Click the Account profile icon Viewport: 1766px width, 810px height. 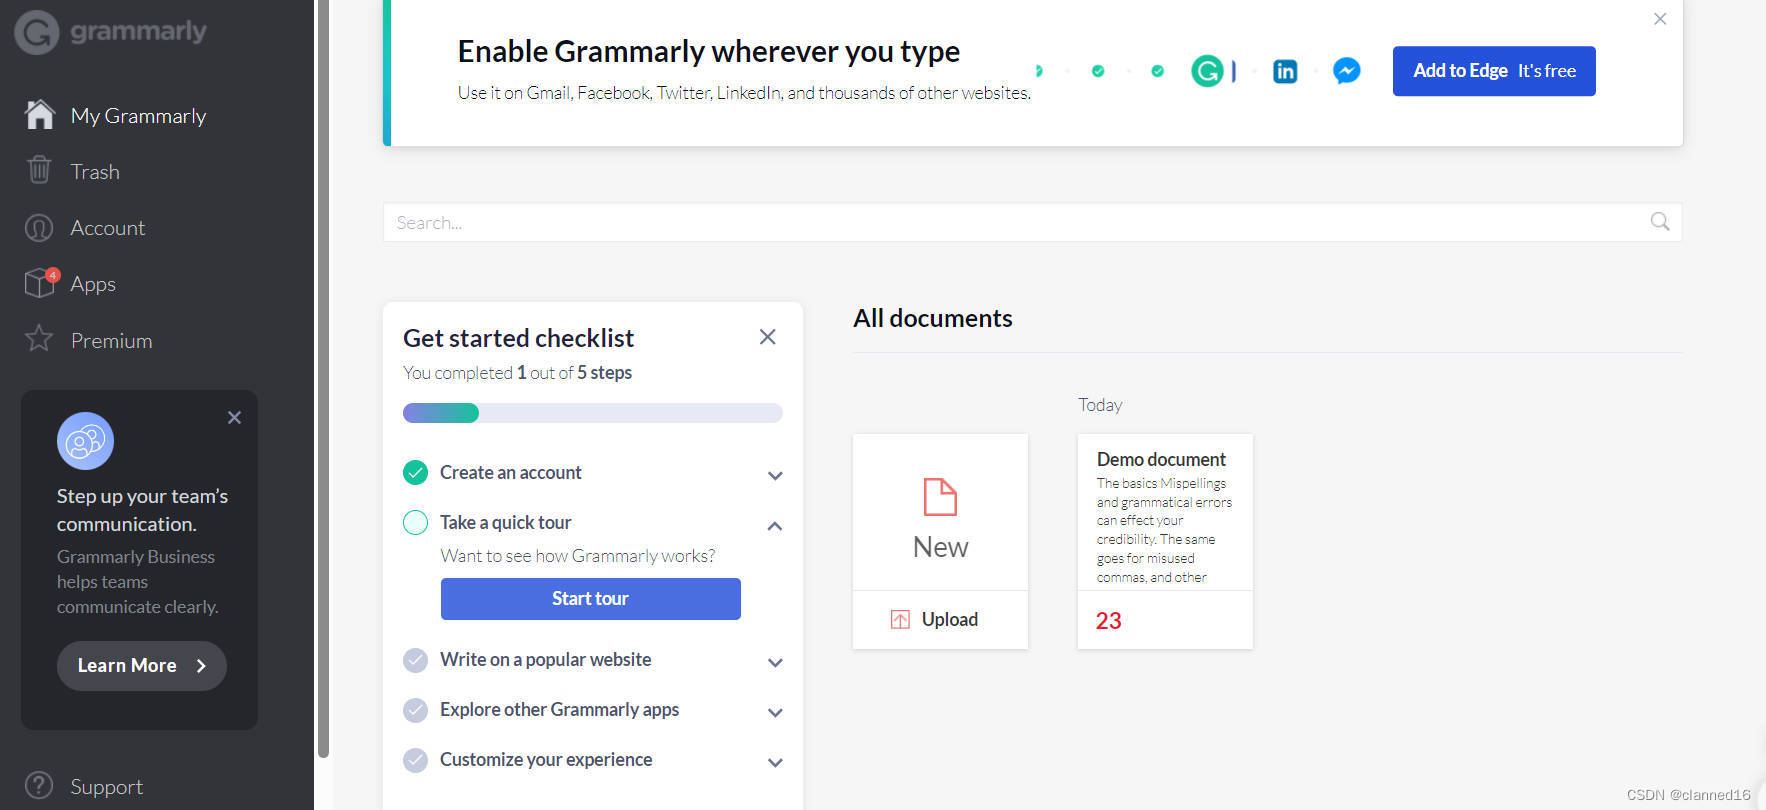[39, 228]
